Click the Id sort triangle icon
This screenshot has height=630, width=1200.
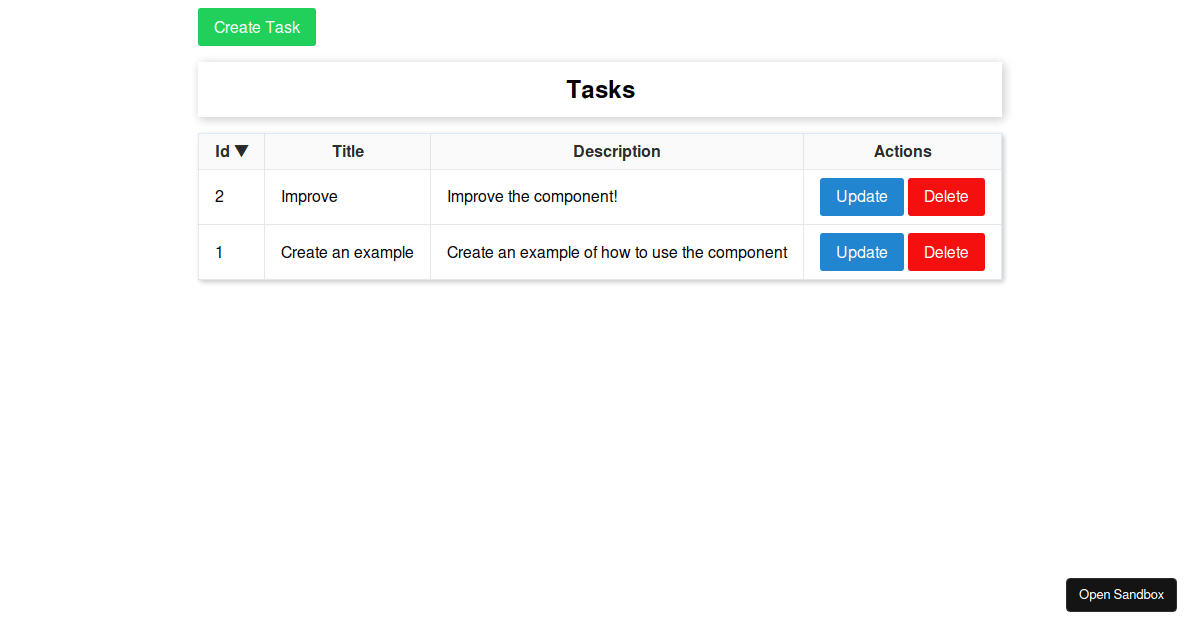click(243, 151)
